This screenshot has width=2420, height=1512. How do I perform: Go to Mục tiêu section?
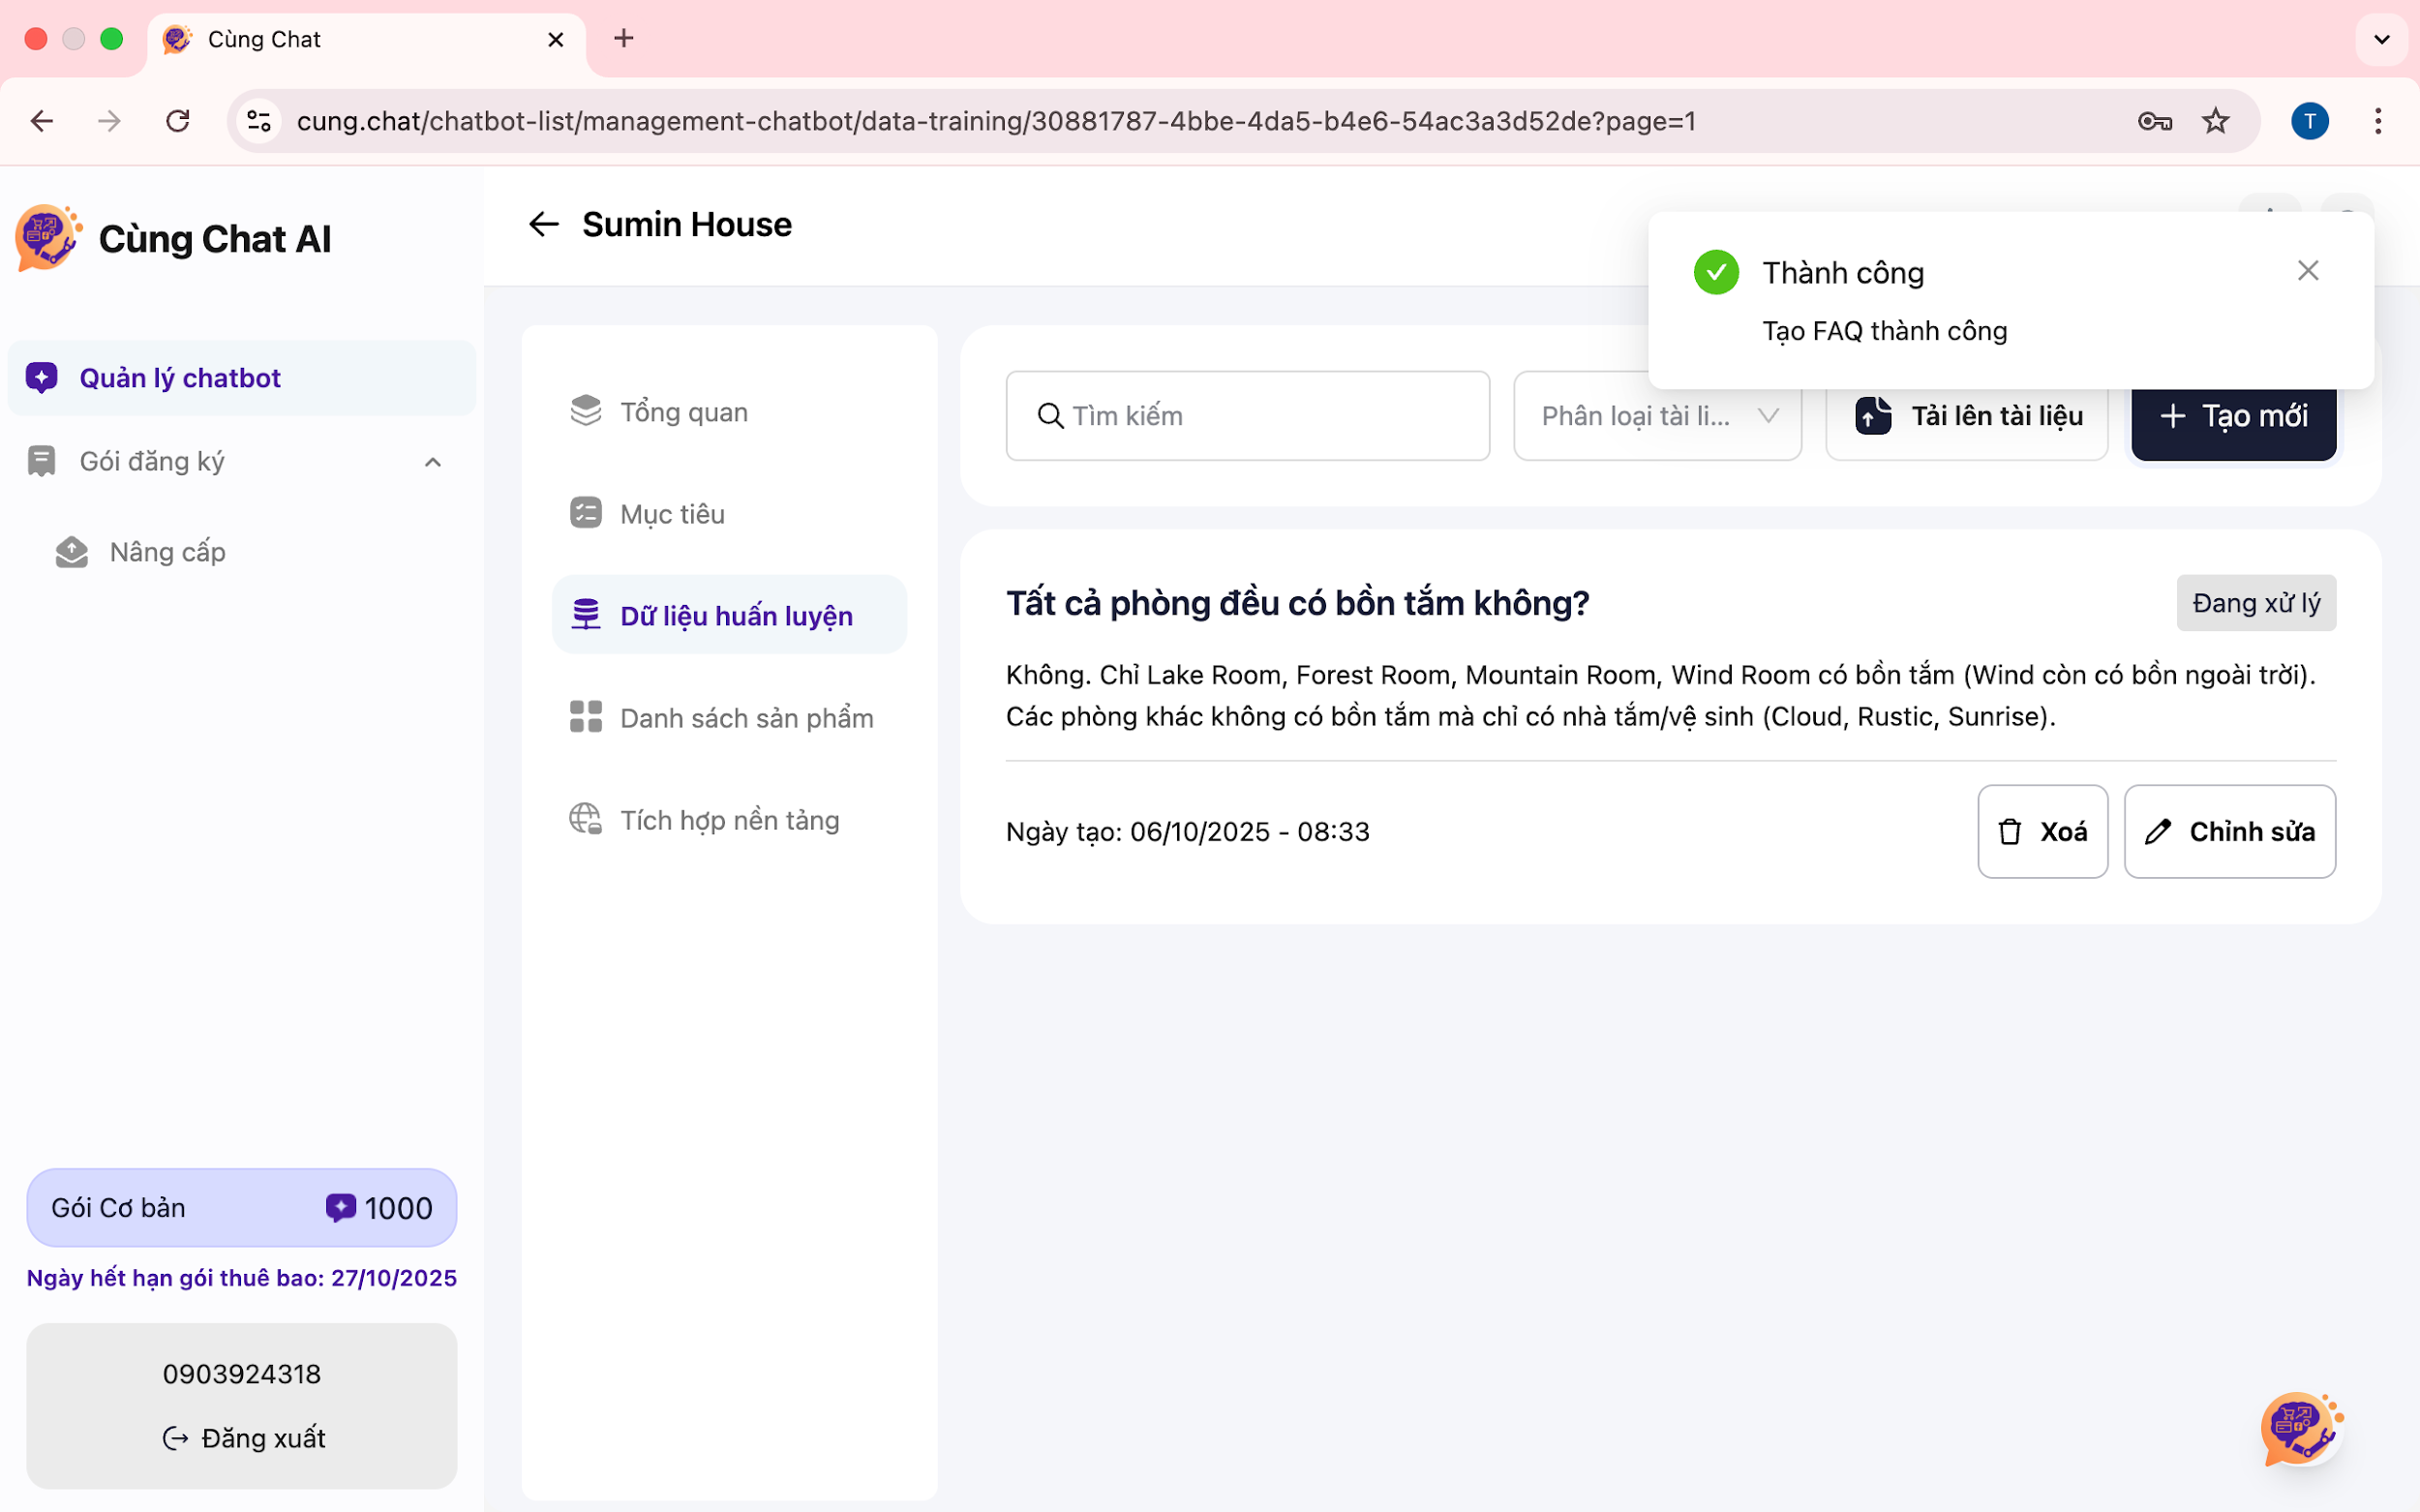672,514
